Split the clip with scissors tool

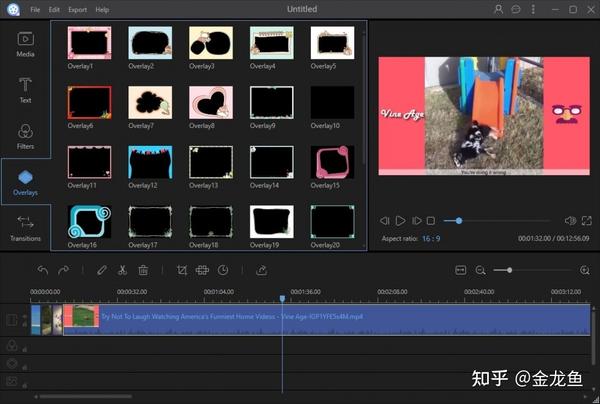coord(122,270)
